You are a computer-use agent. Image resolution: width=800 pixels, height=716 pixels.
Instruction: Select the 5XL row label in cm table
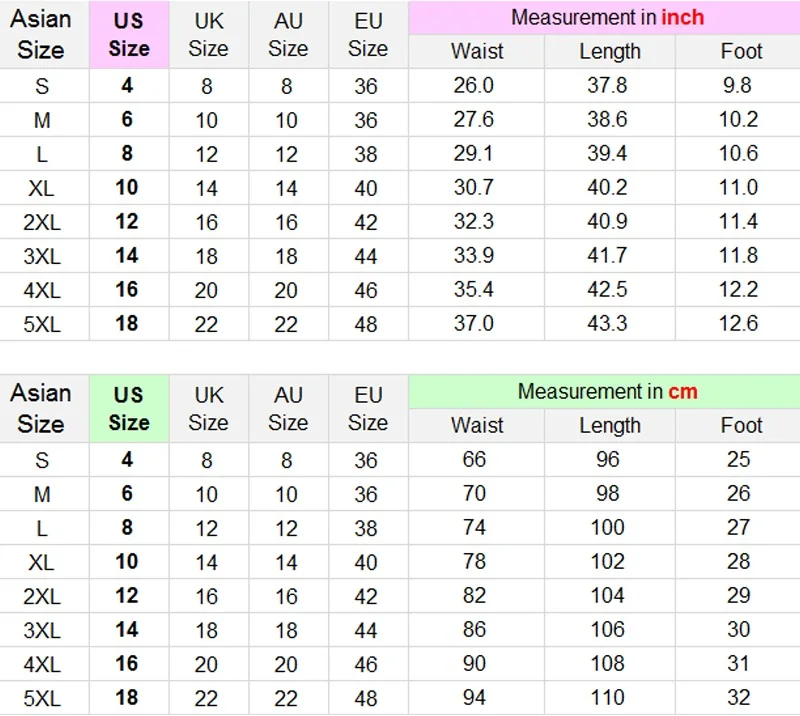[42, 698]
